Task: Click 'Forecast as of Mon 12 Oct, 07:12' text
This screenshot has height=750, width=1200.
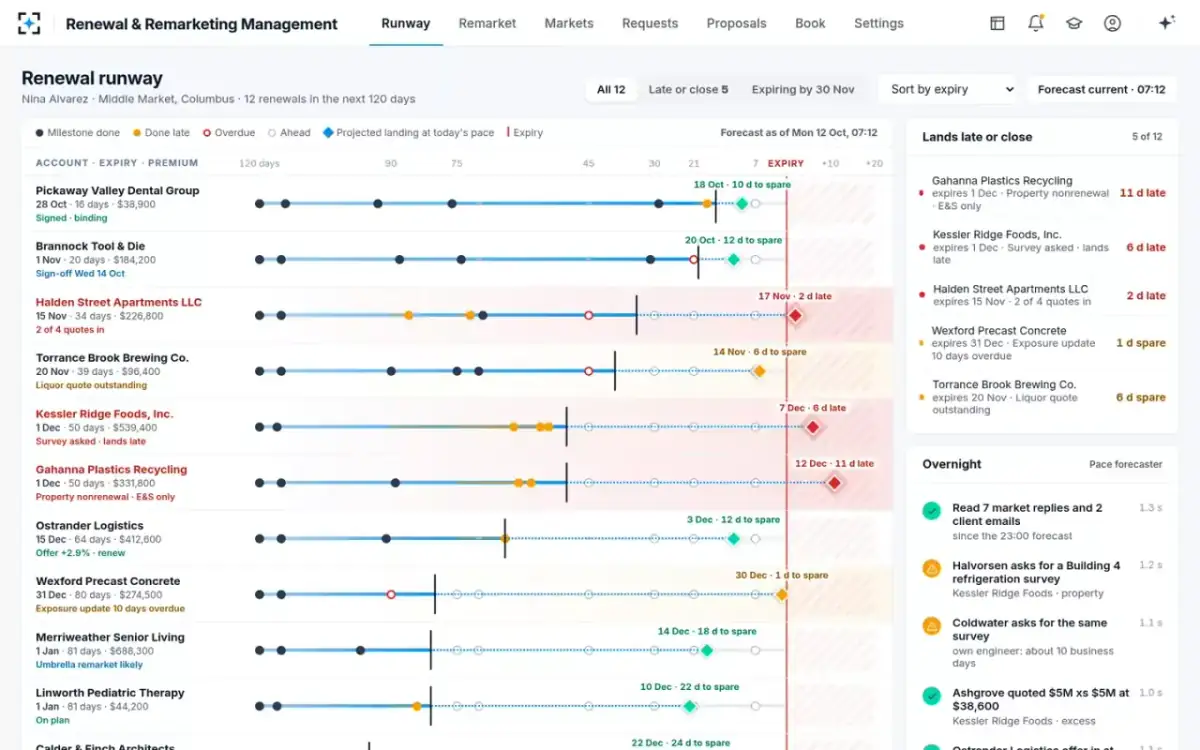Action: (x=799, y=132)
